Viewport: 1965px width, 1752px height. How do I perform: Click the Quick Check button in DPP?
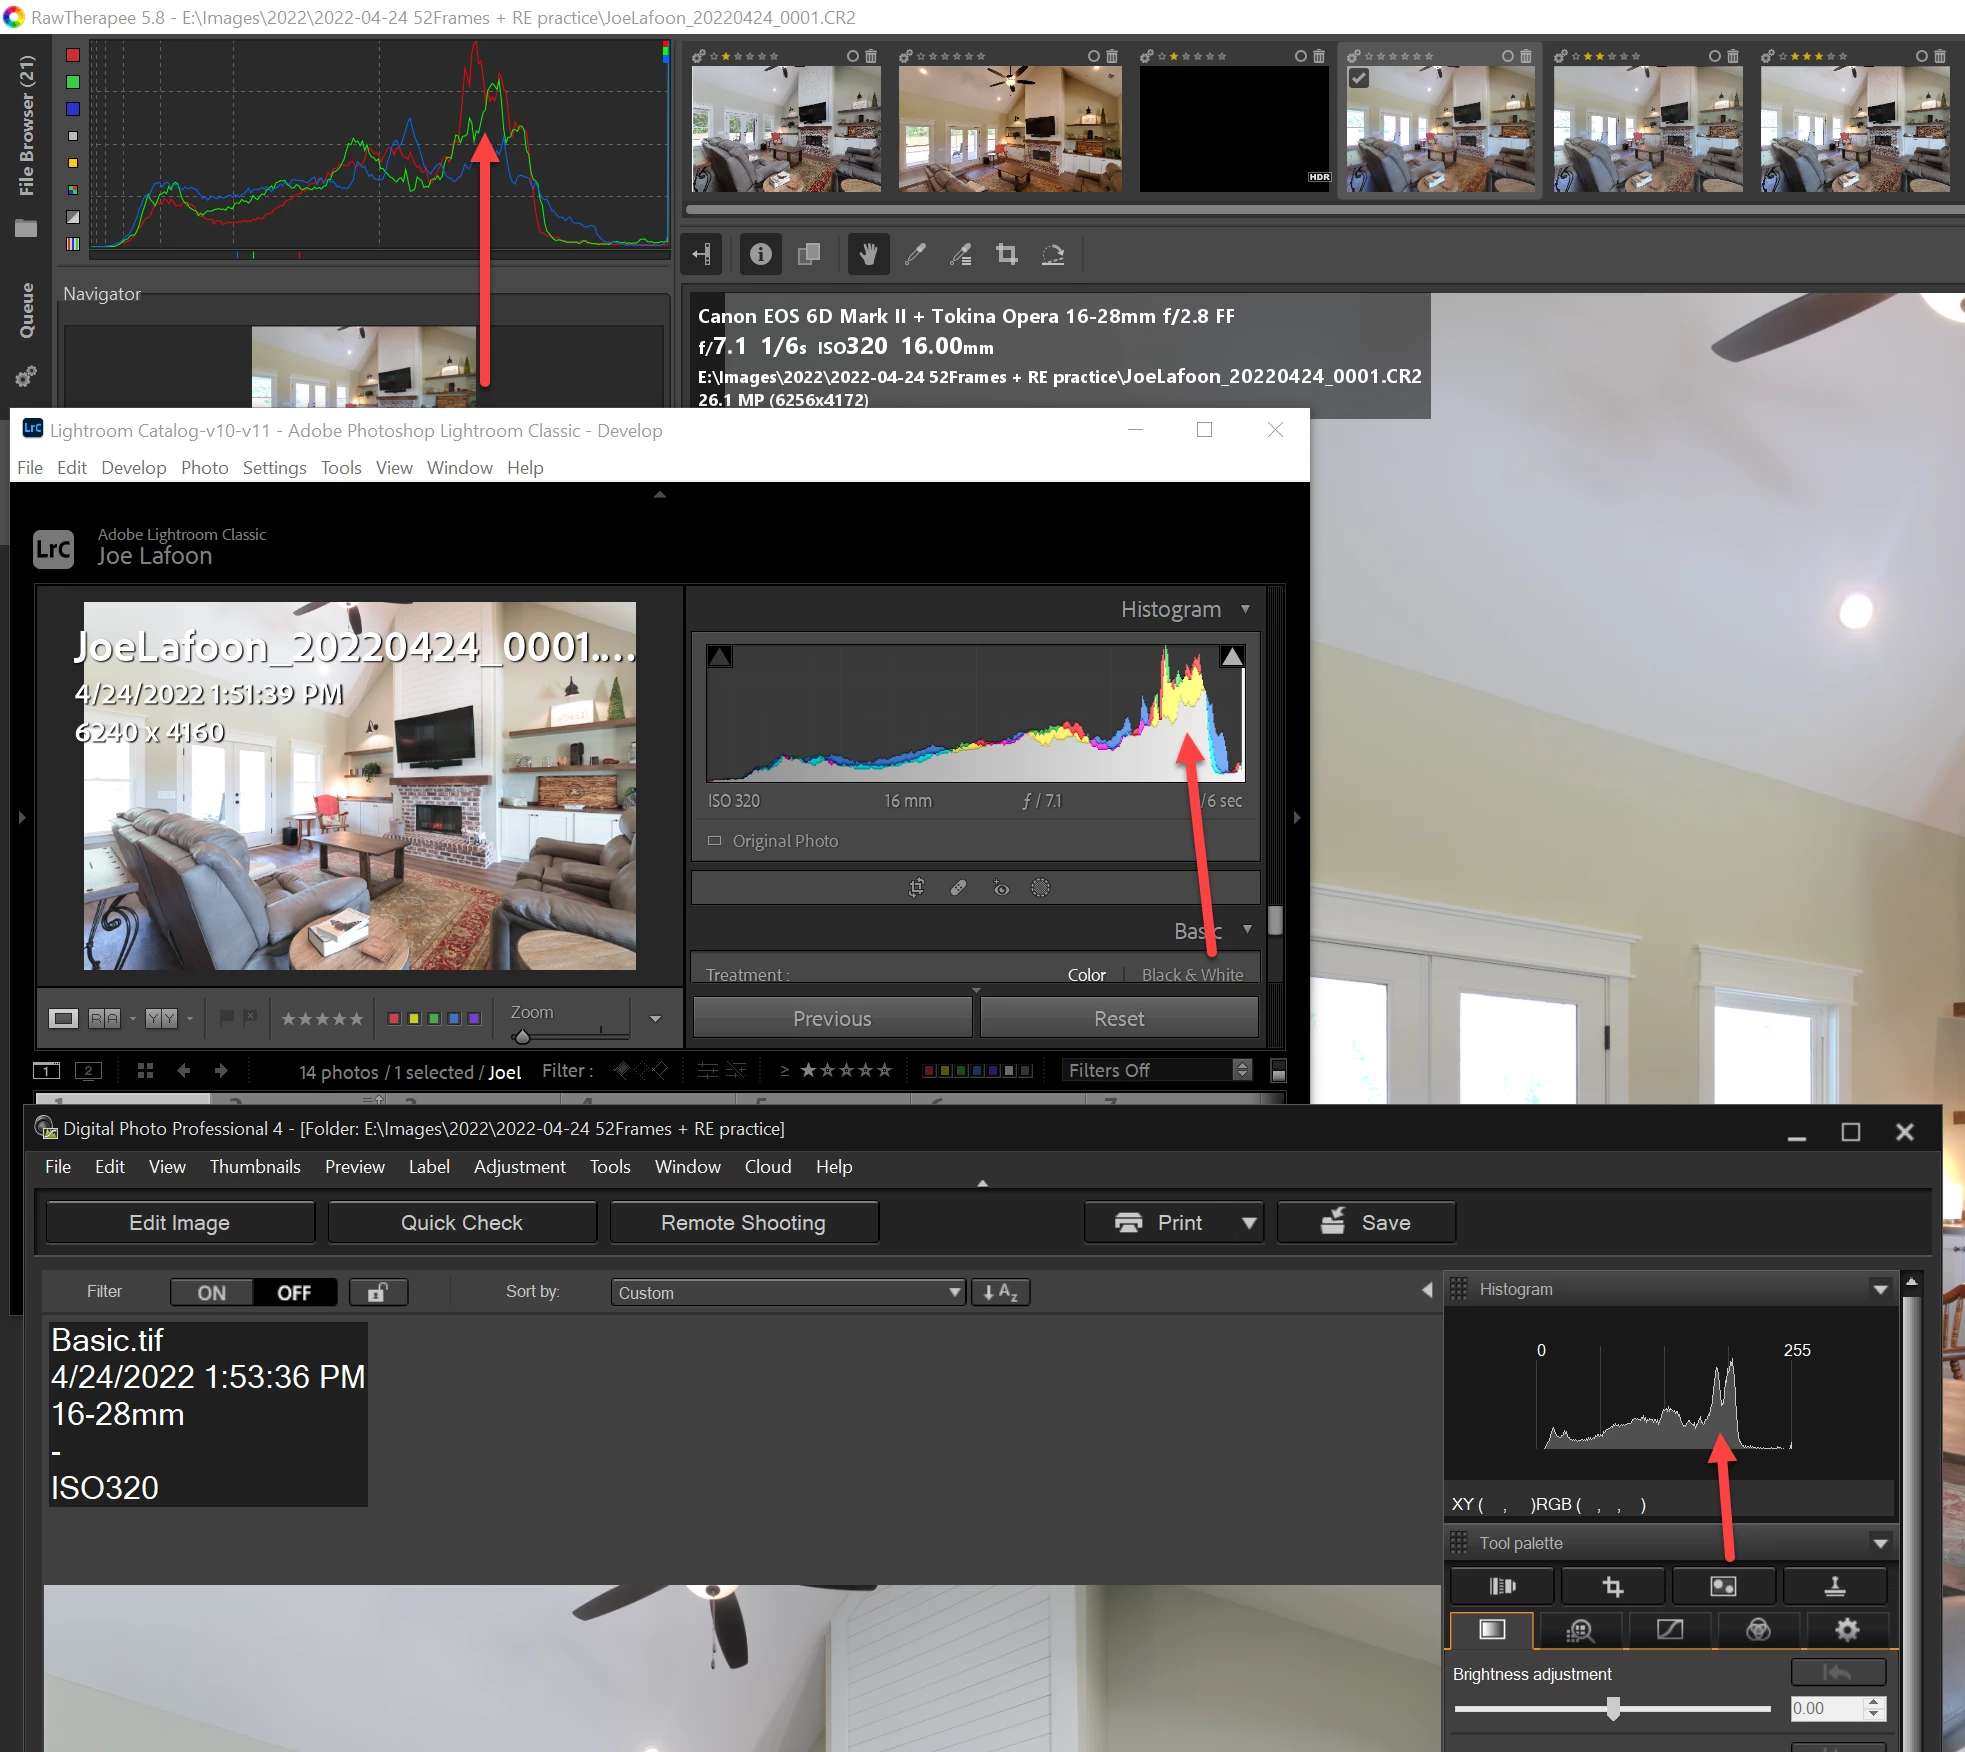(461, 1223)
